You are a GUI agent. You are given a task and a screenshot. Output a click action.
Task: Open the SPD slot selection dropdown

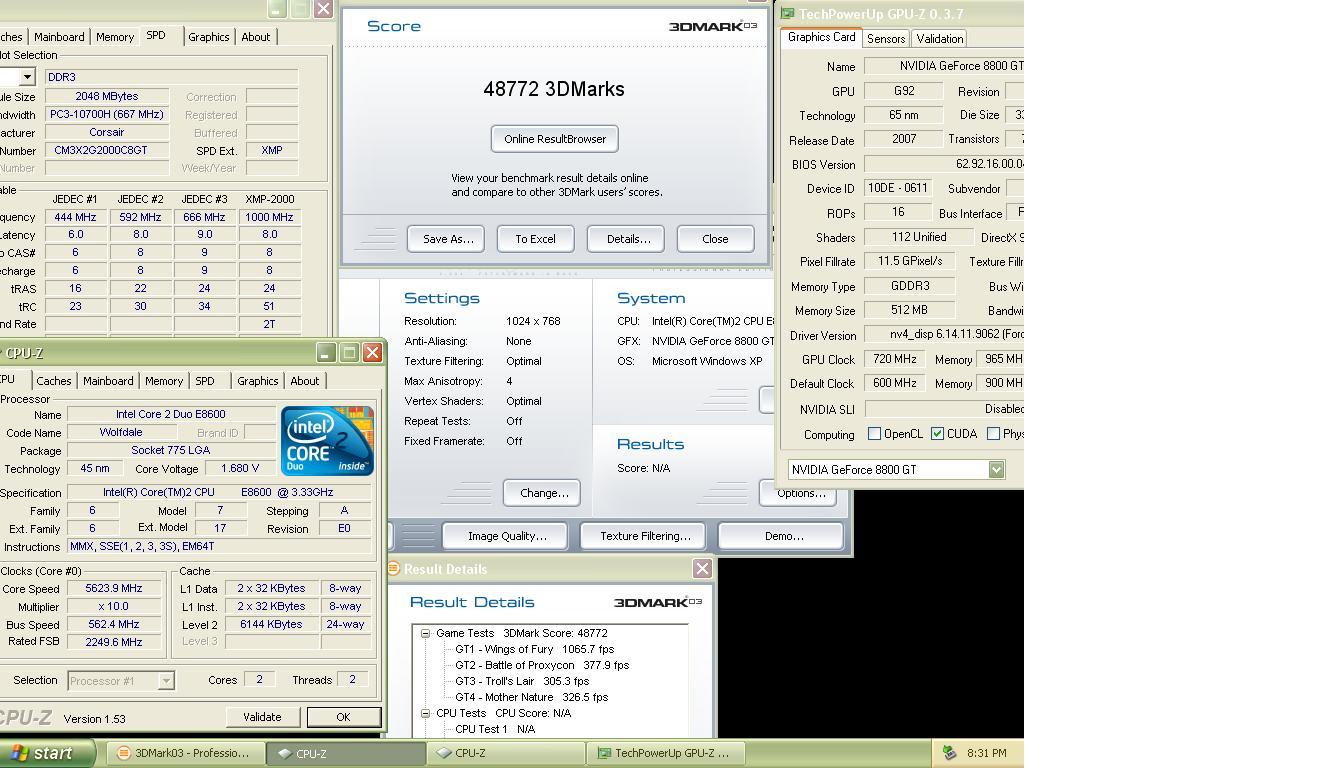[27, 77]
